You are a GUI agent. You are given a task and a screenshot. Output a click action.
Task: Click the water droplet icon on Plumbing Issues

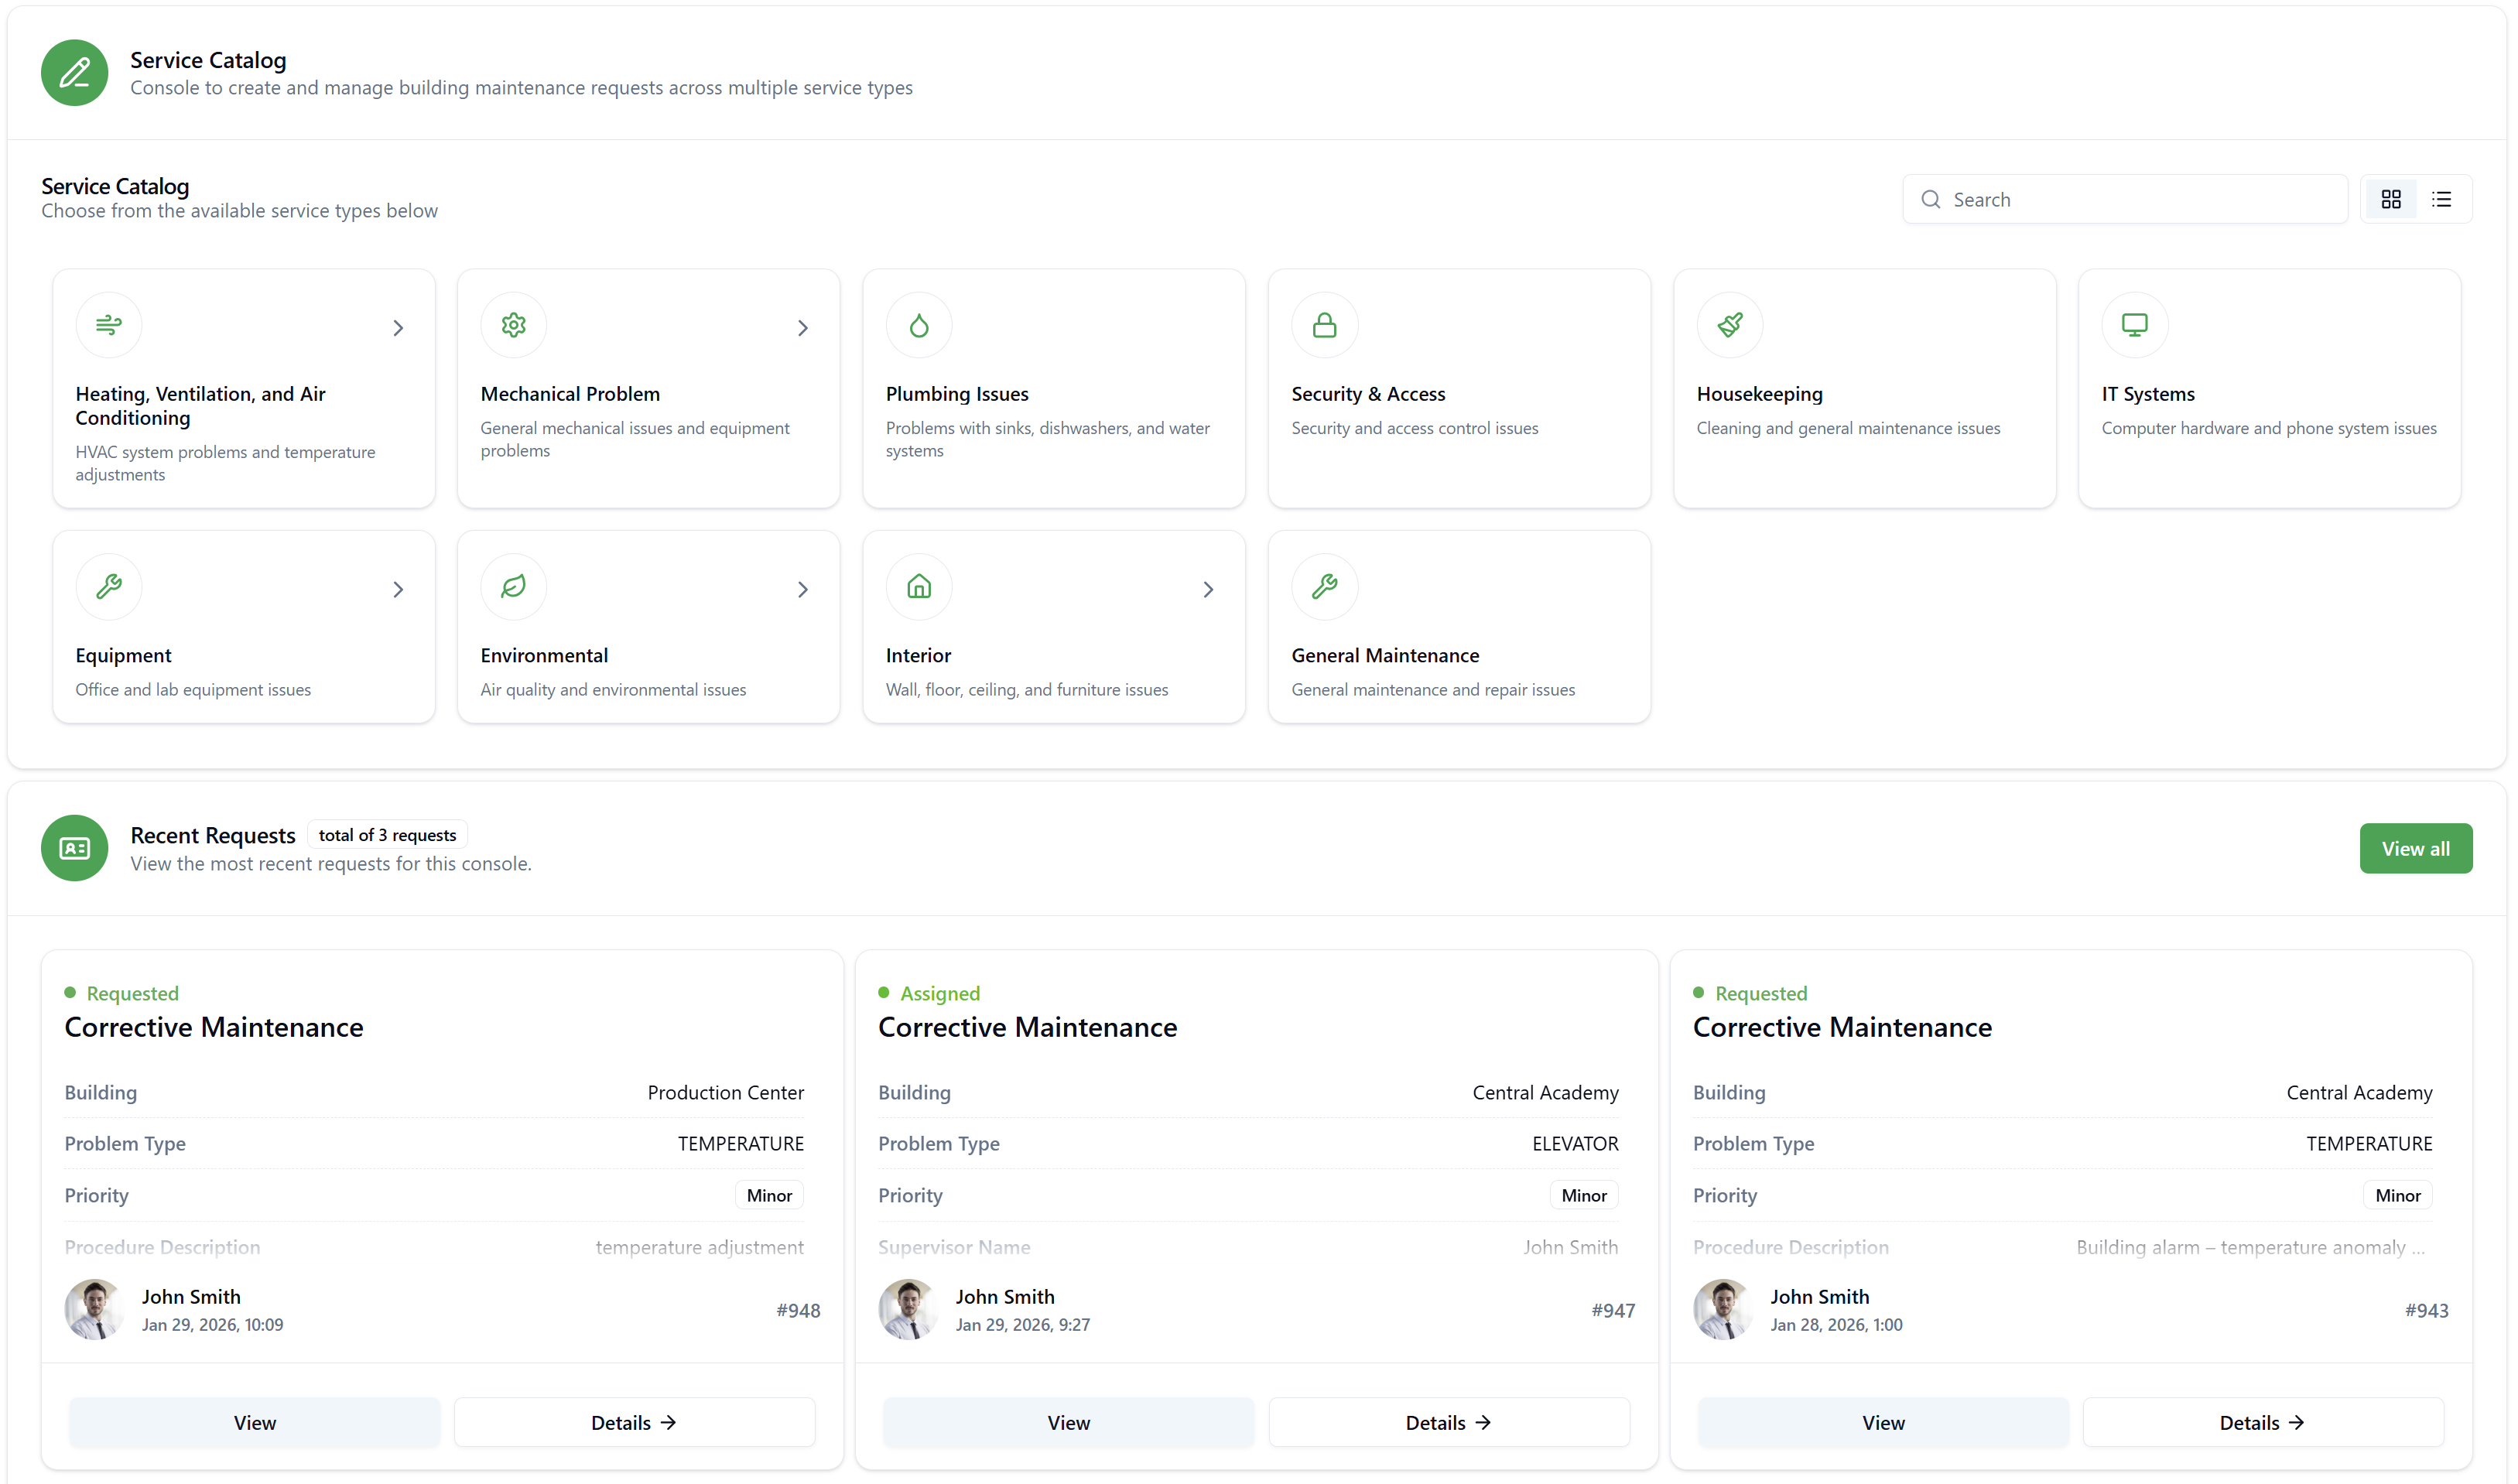(x=919, y=325)
